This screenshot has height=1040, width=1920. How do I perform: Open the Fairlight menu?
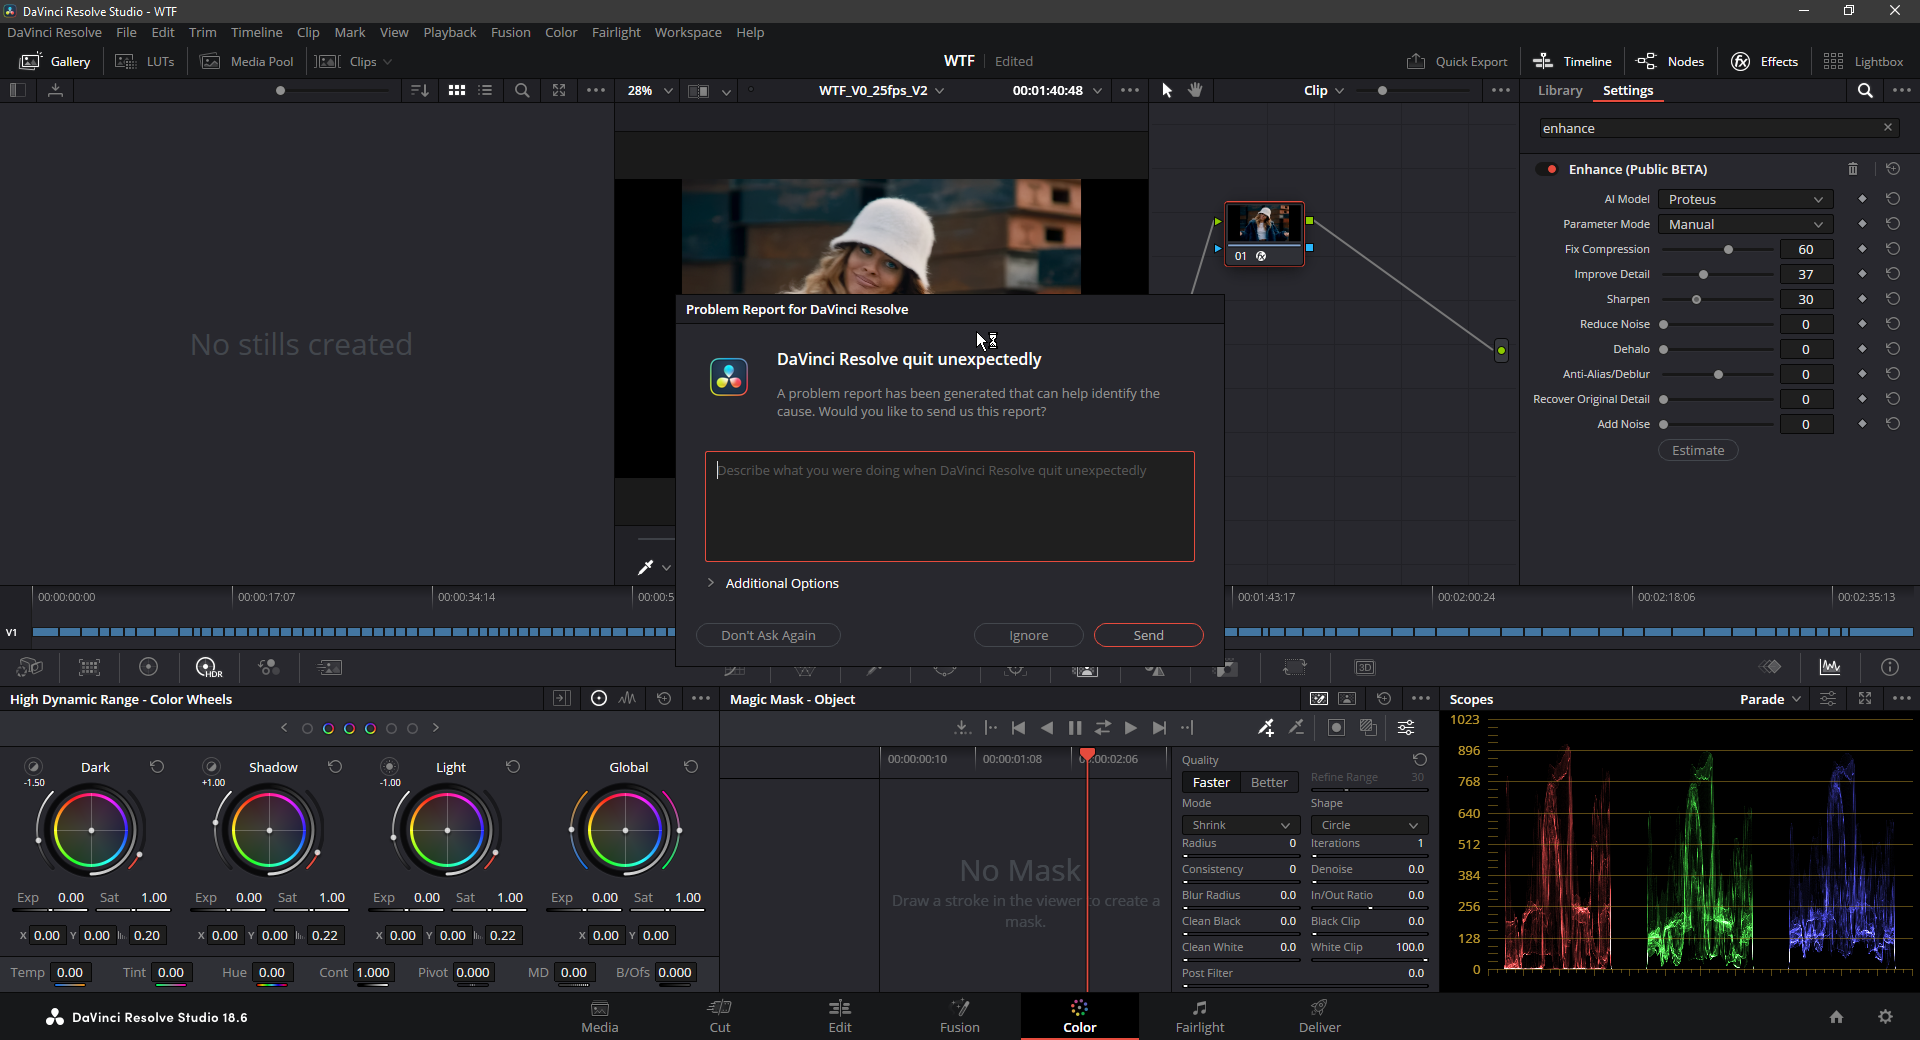point(616,32)
